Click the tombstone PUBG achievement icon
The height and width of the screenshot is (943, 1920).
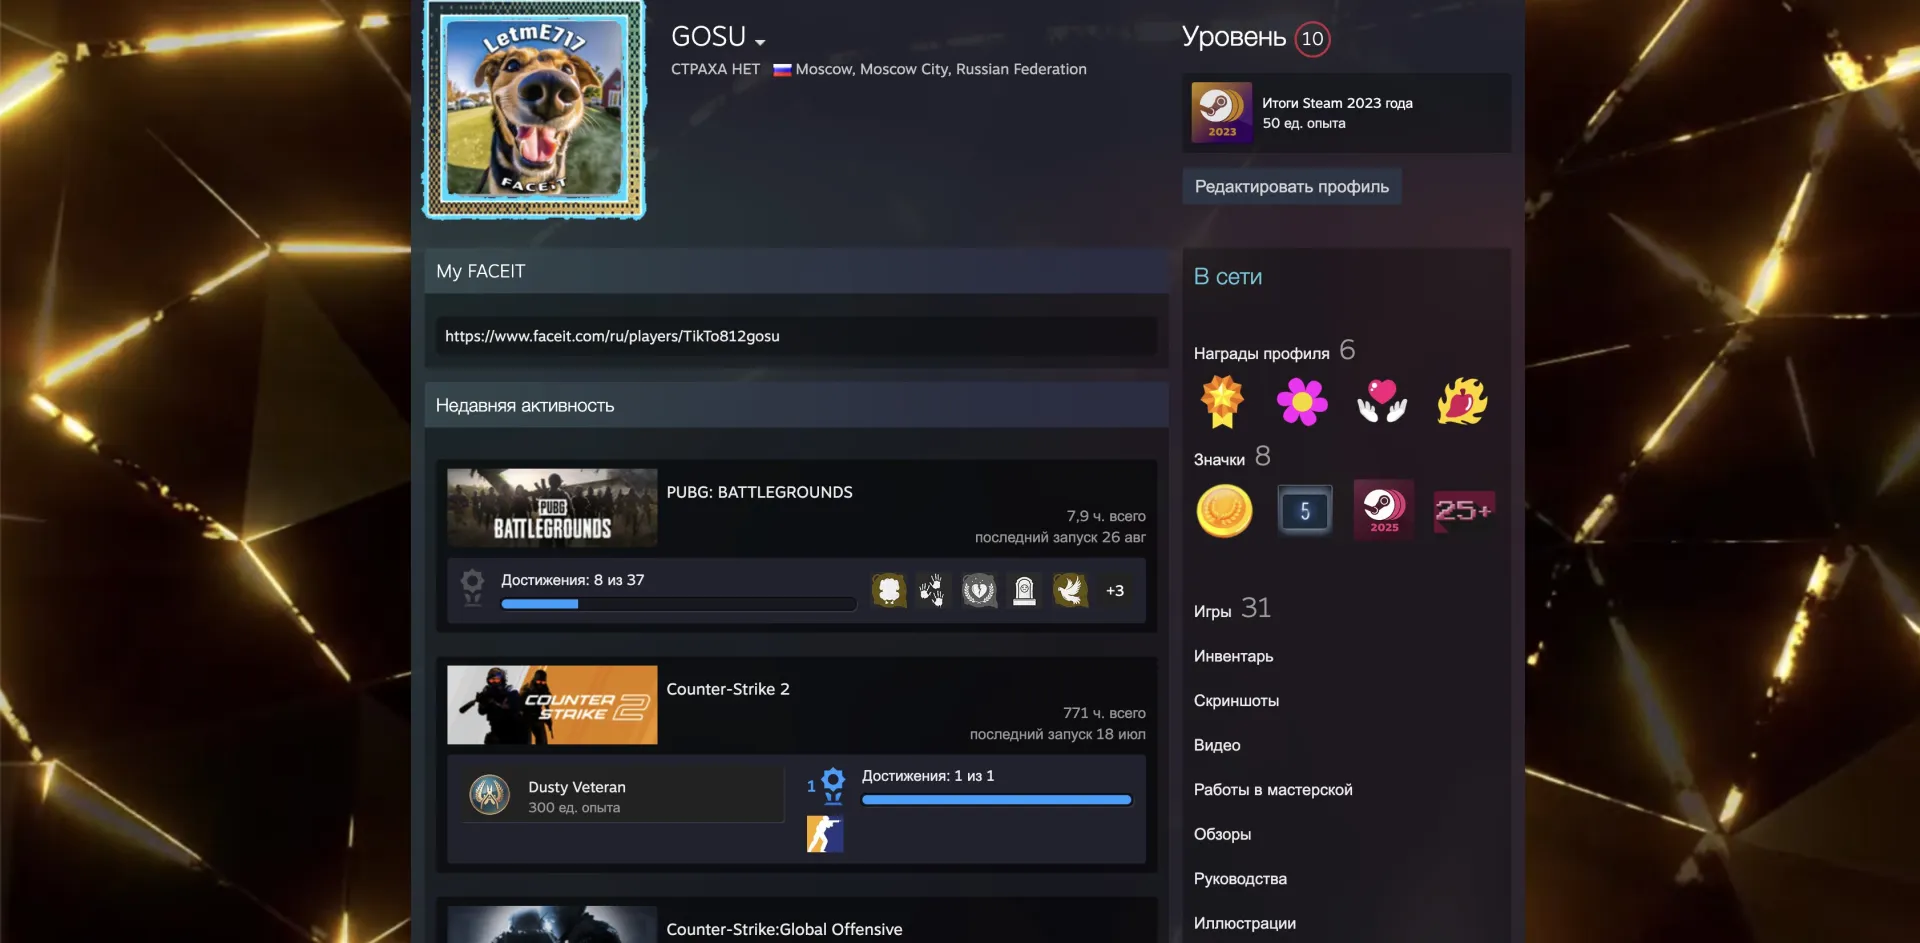[x=1024, y=590]
